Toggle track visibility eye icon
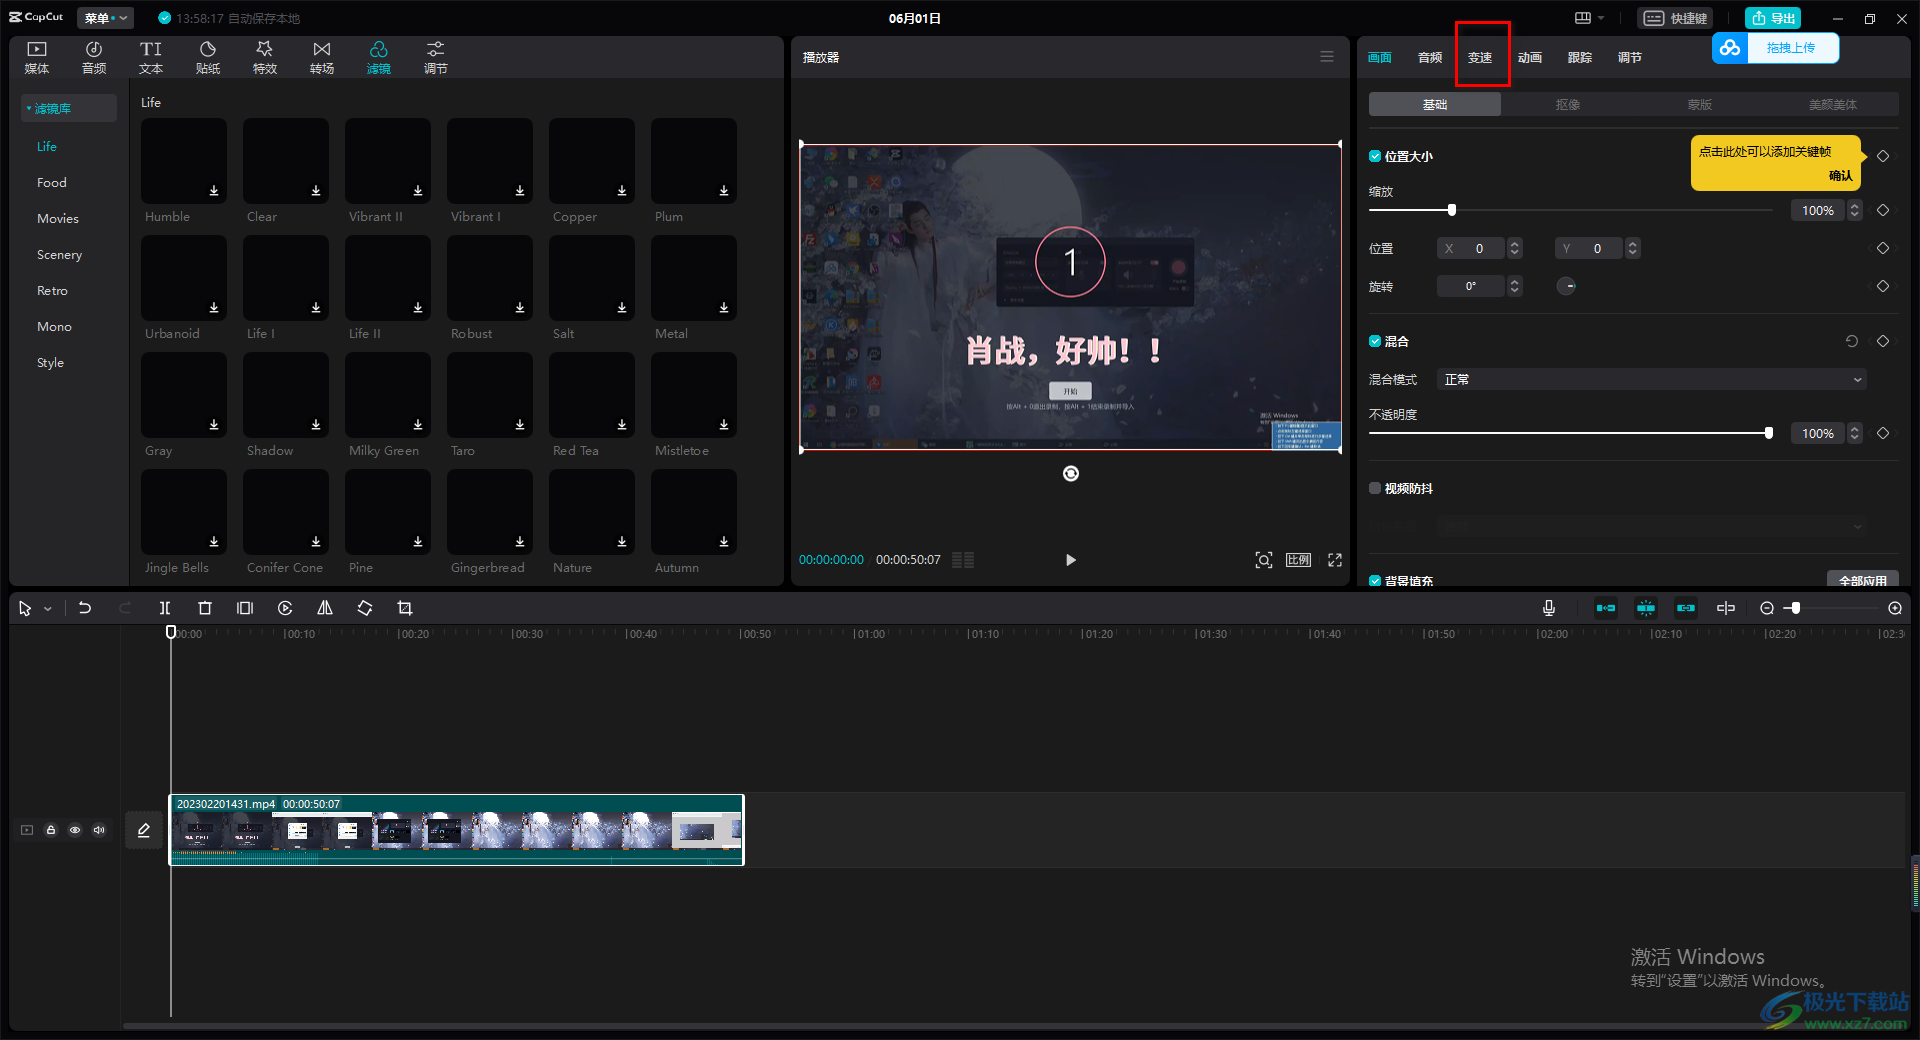The image size is (1920, 1040). coord(75,830)
